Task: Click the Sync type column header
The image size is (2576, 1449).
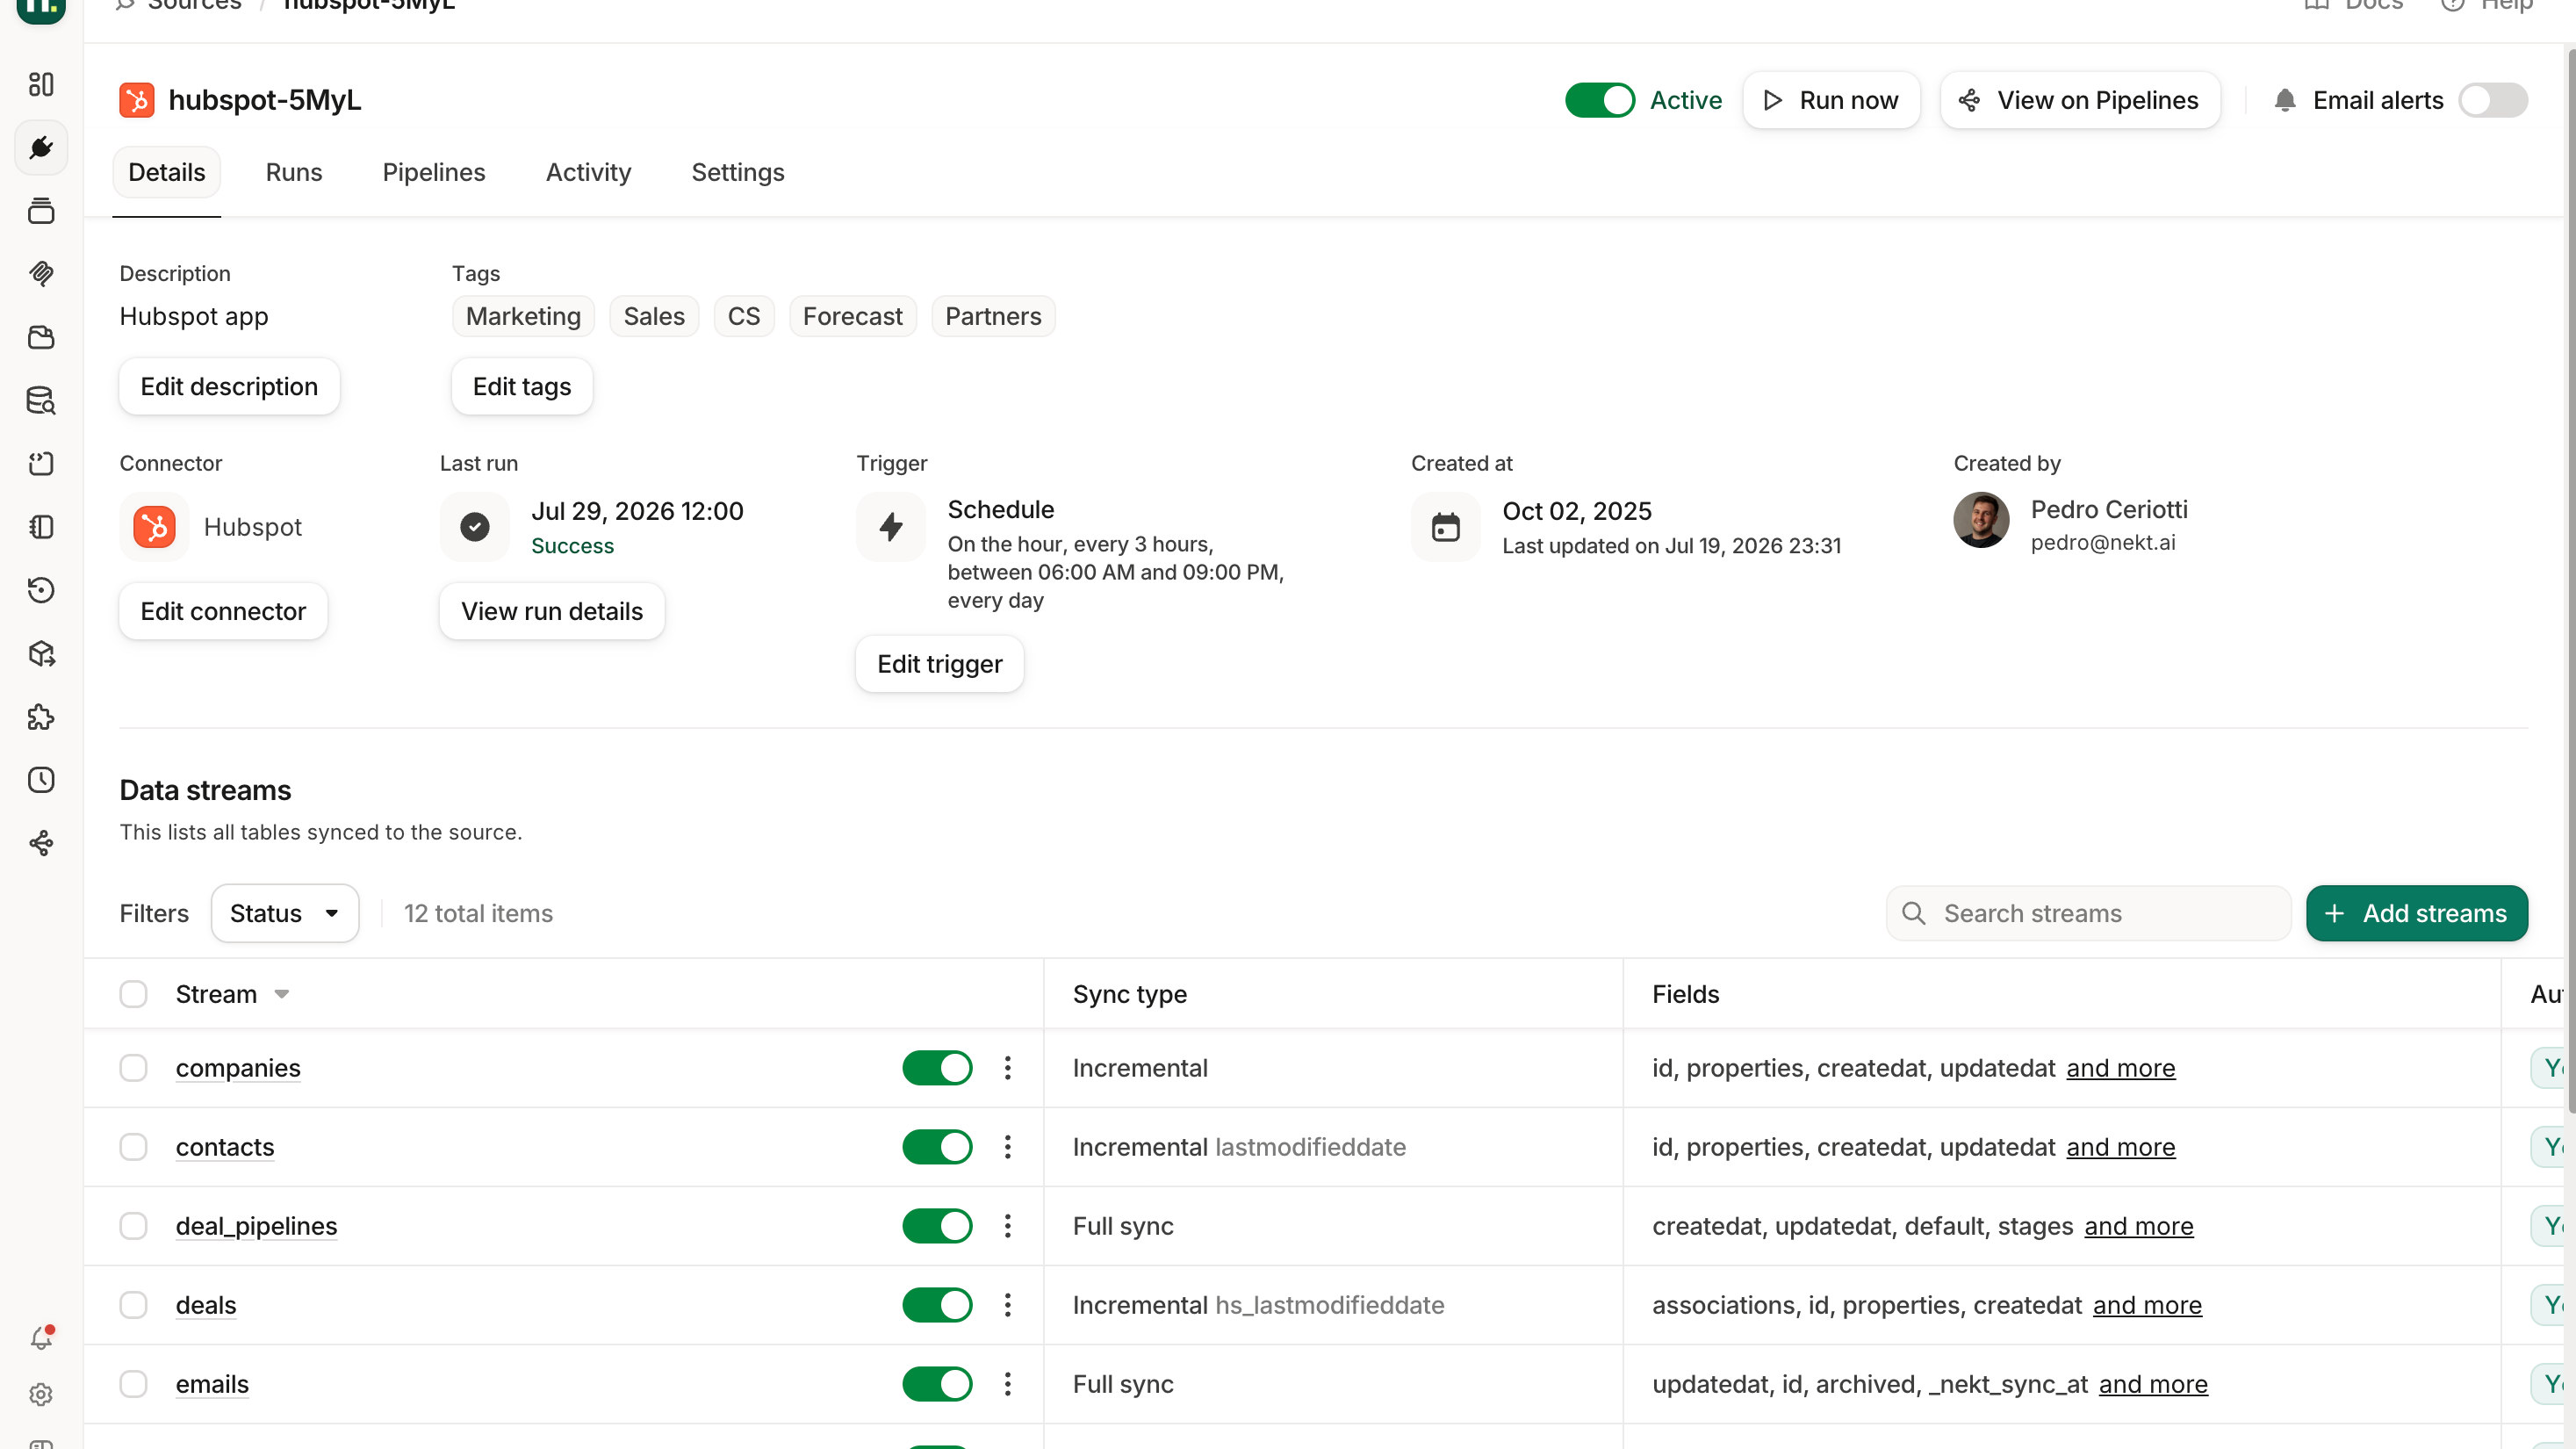Action: coord(1130,994)
